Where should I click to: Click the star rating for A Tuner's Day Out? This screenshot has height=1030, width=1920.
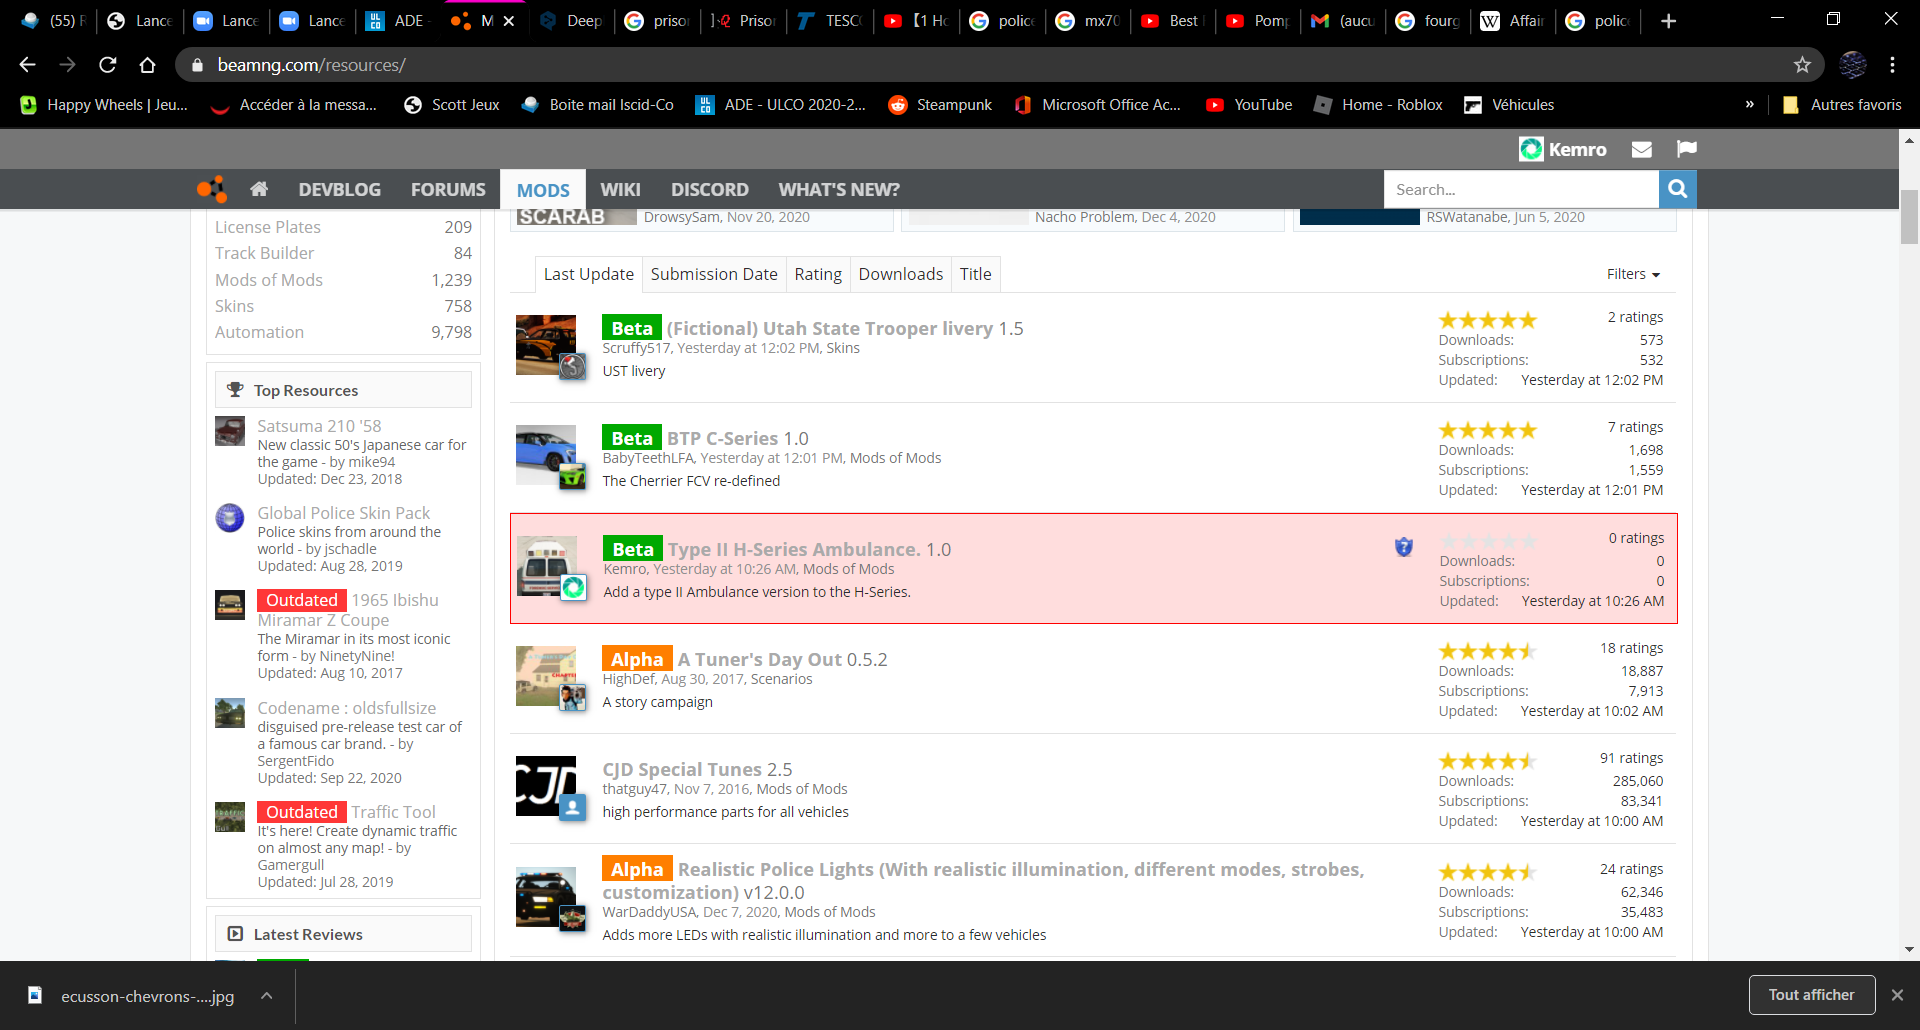click(x=1487, y=651)
